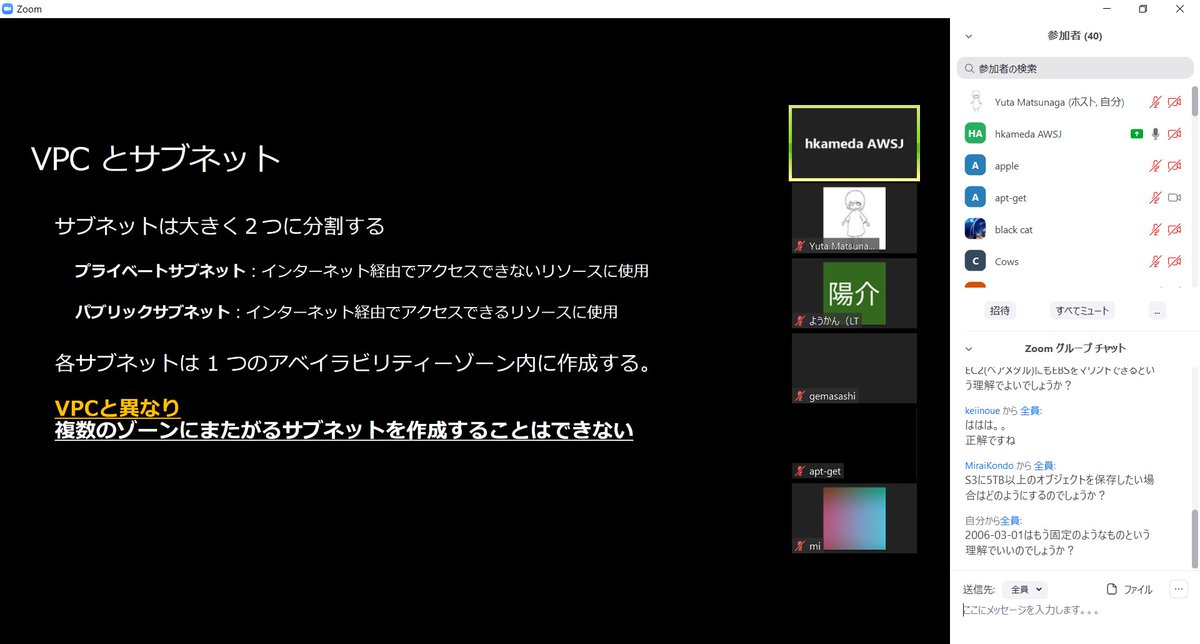Screen dimensions: 1200x644
Task: Click the HA avatar of hkameda AWSJ
Action: pos(975,134)
